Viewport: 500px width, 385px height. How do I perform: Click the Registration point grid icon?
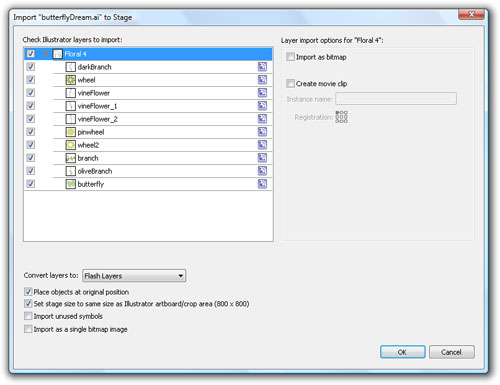(x=341, y=117)
